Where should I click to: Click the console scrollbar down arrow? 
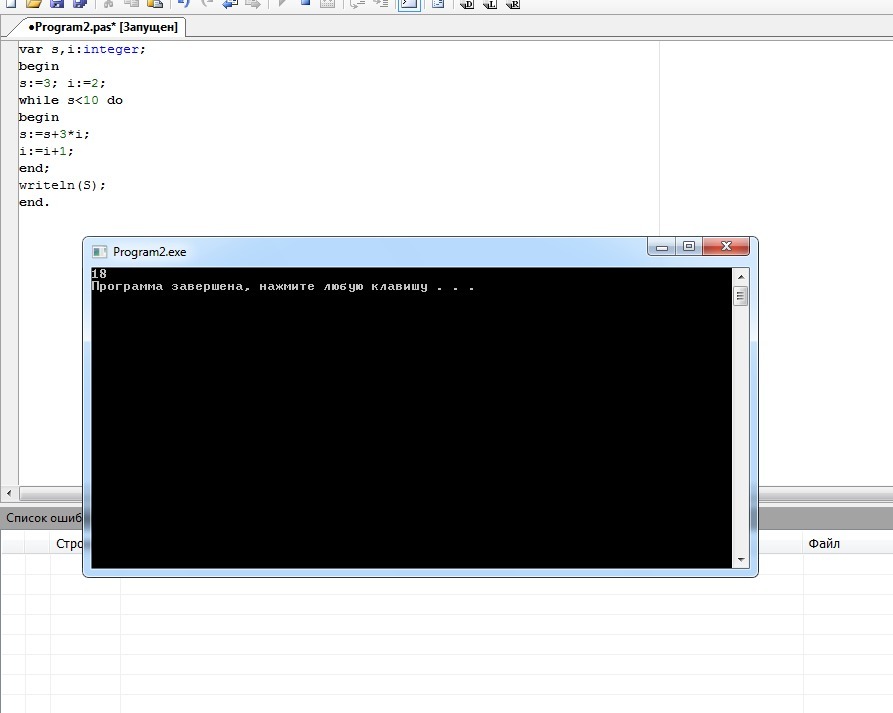tap(741, 560)
